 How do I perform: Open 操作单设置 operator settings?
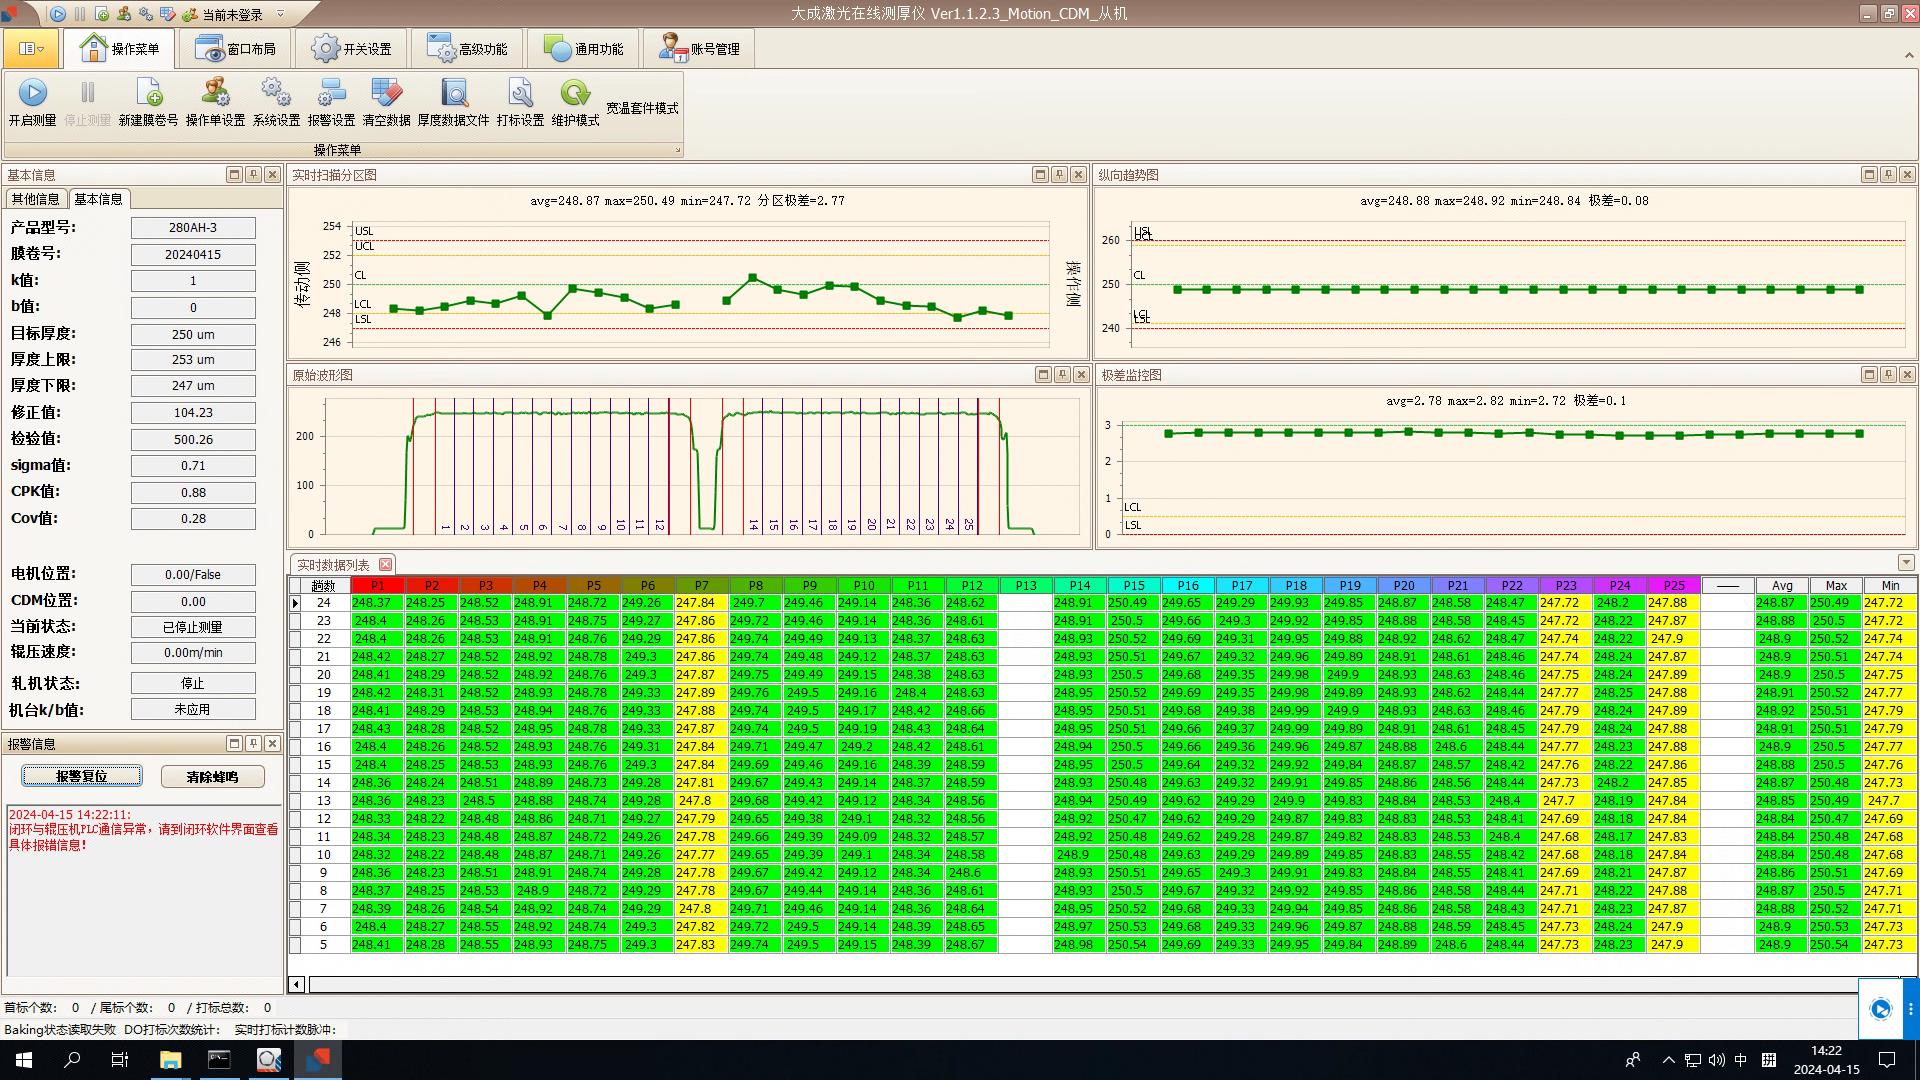click(x=215, y=94)
